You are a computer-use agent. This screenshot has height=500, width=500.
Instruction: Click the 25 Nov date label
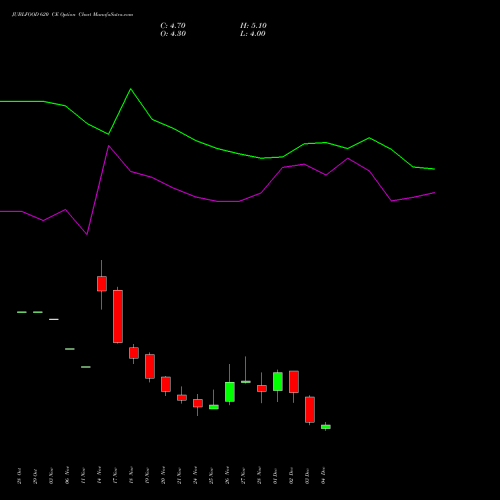click(211, 476)
